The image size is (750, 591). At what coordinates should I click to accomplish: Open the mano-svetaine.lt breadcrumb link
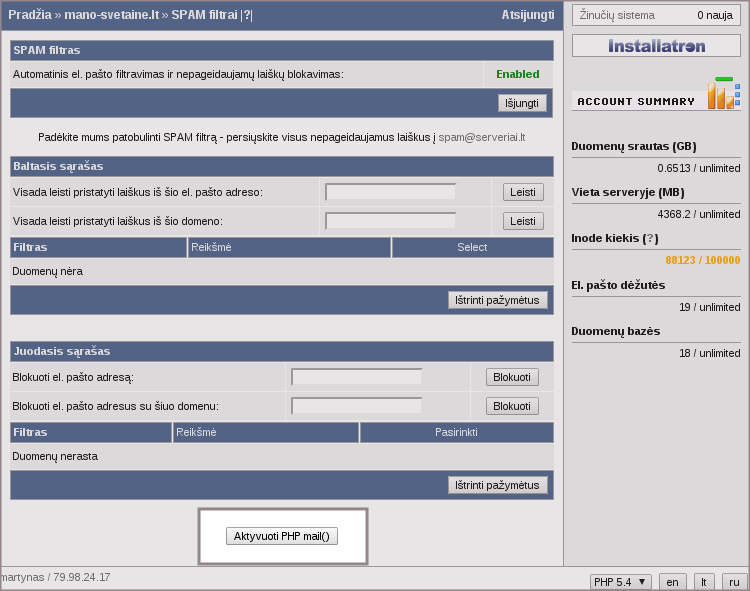coord(111,15)
